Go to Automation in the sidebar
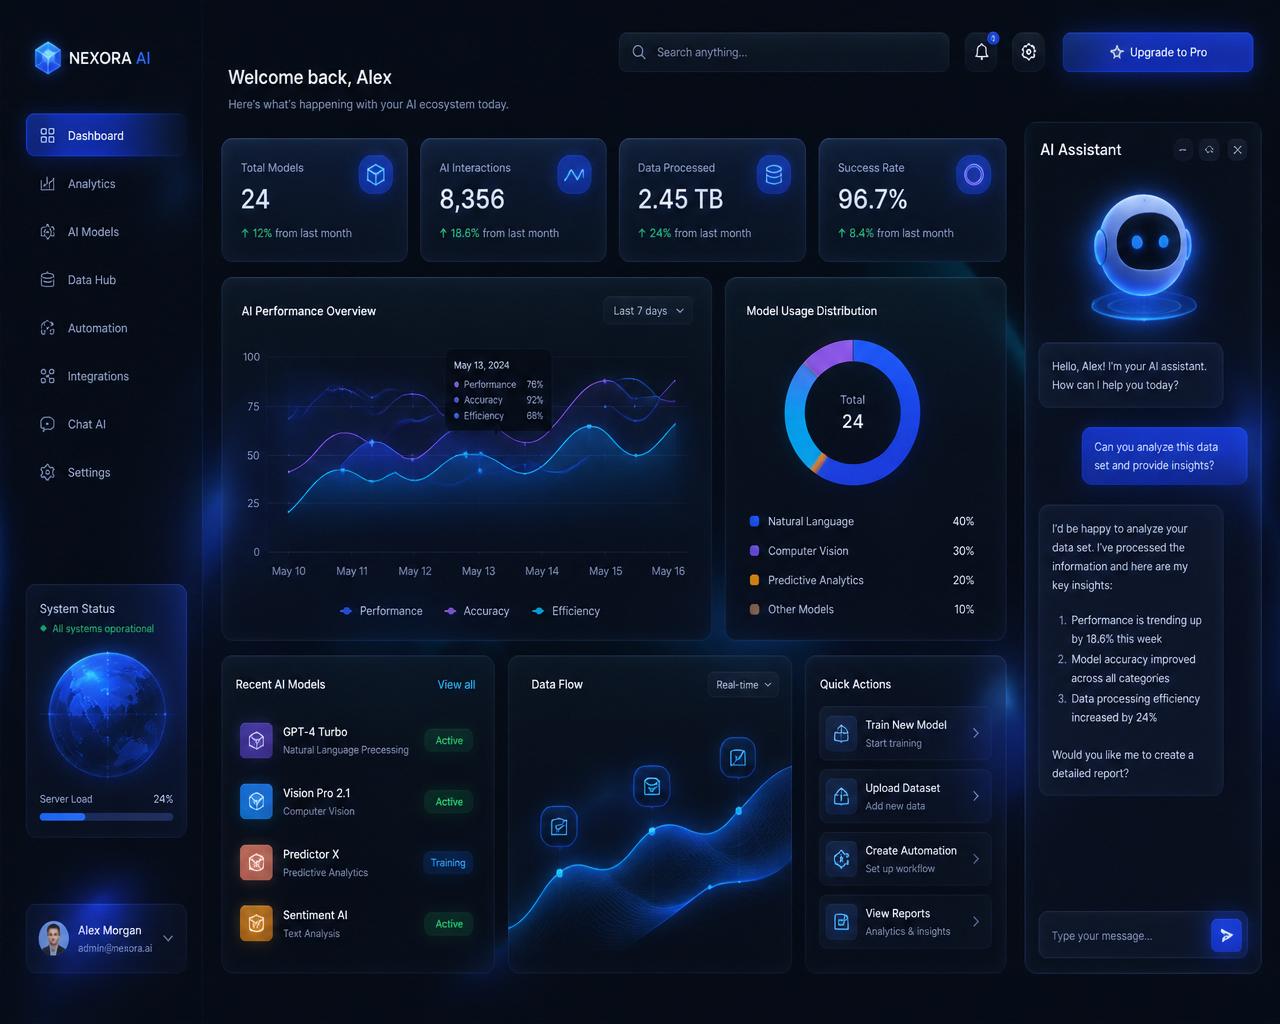 (106, 328)
